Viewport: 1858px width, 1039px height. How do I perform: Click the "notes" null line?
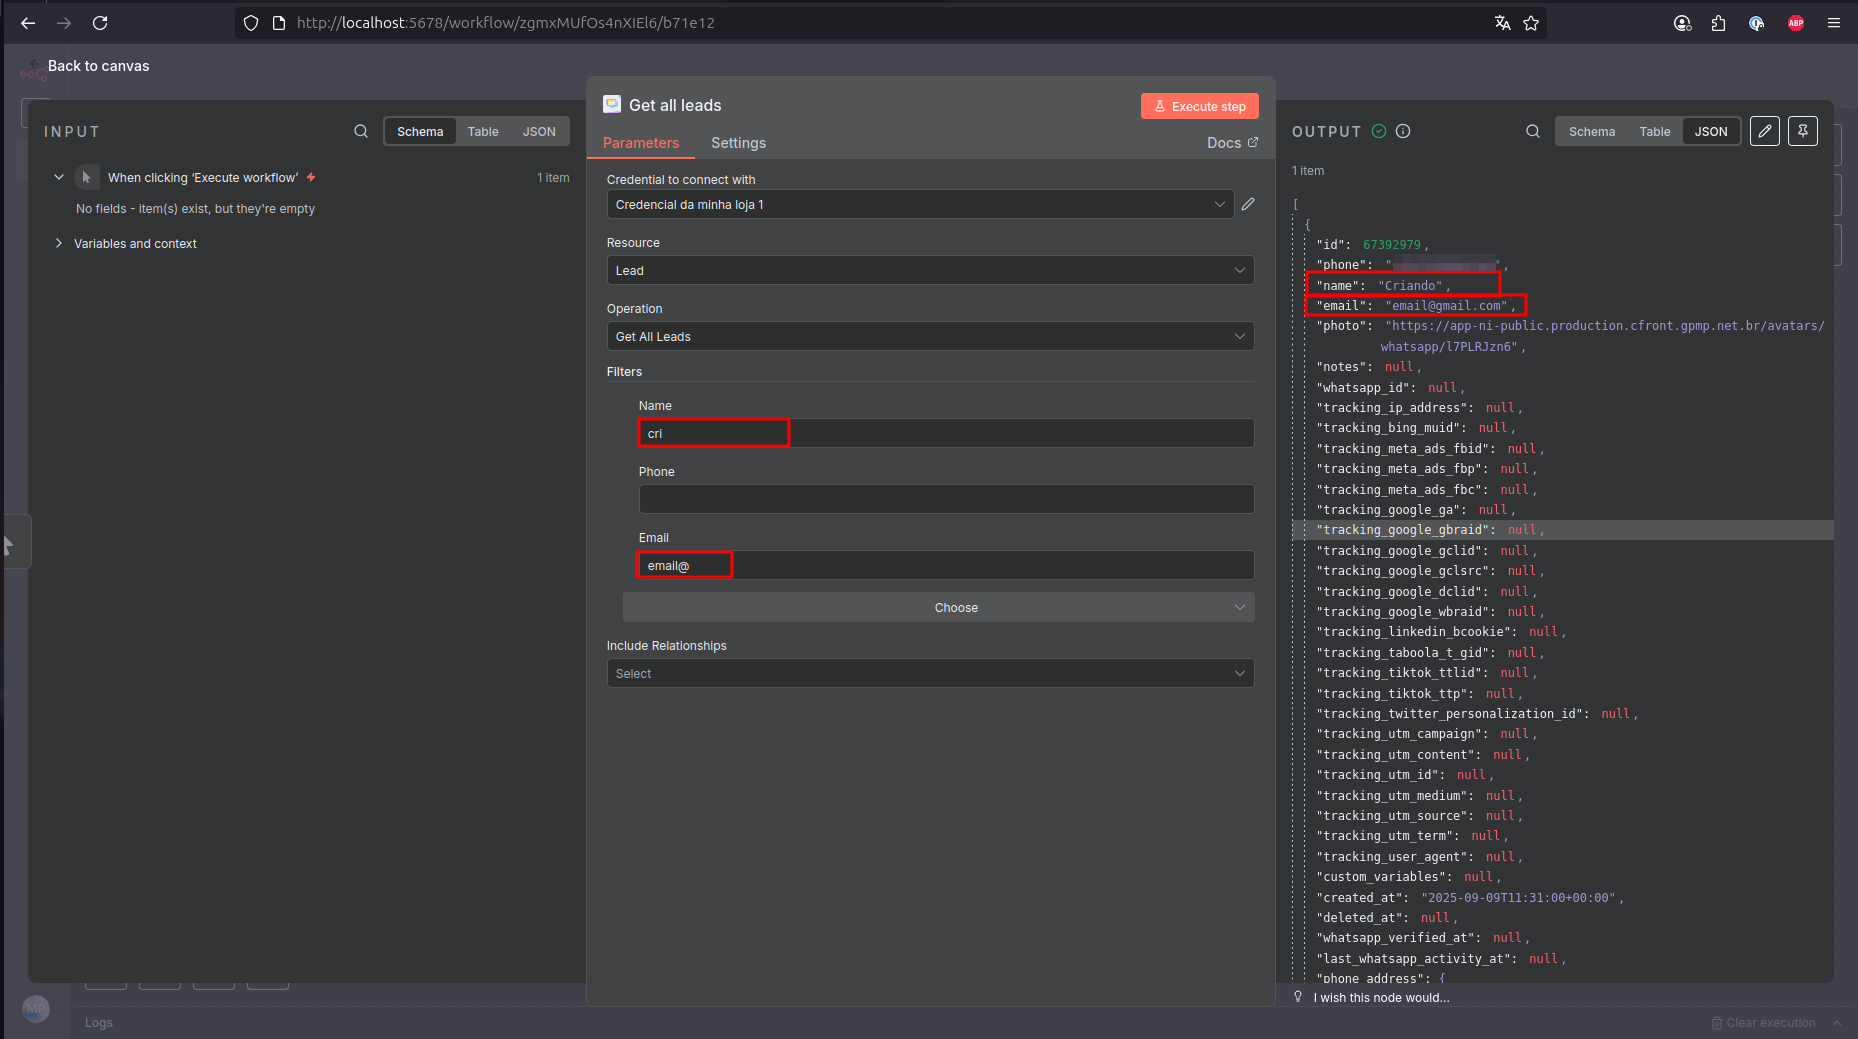click(1368, 367)
